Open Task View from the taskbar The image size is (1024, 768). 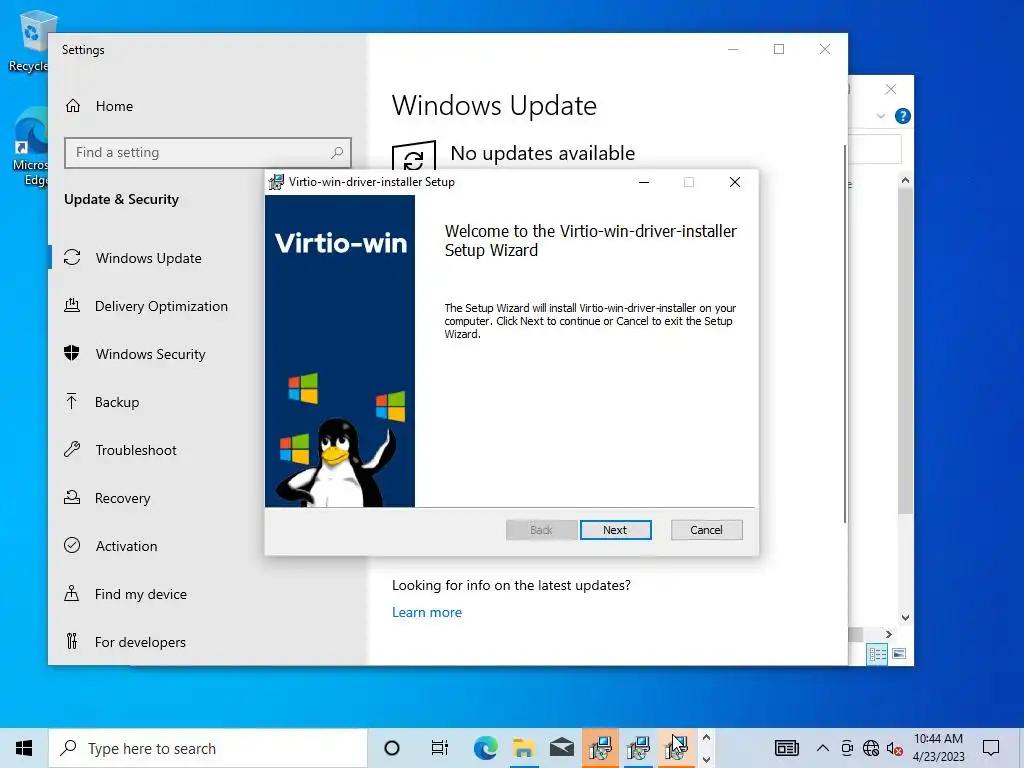coord(440,748)
